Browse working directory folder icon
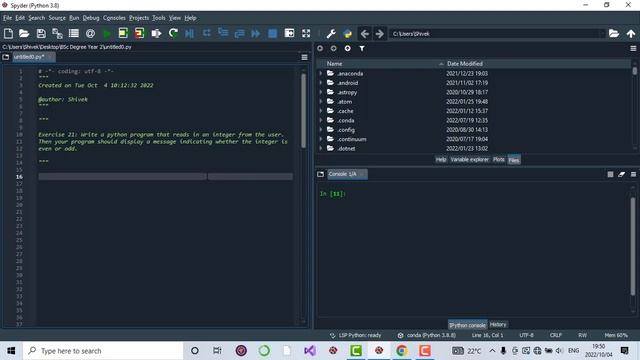This screenshot has height=360, width=640. (614, 33)
